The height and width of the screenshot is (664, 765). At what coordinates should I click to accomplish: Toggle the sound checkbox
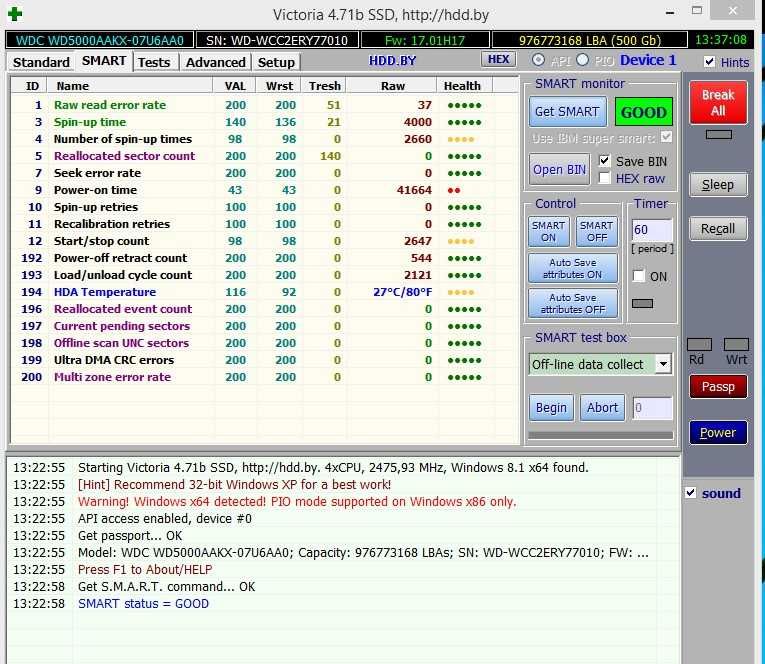tap(691, 493)
